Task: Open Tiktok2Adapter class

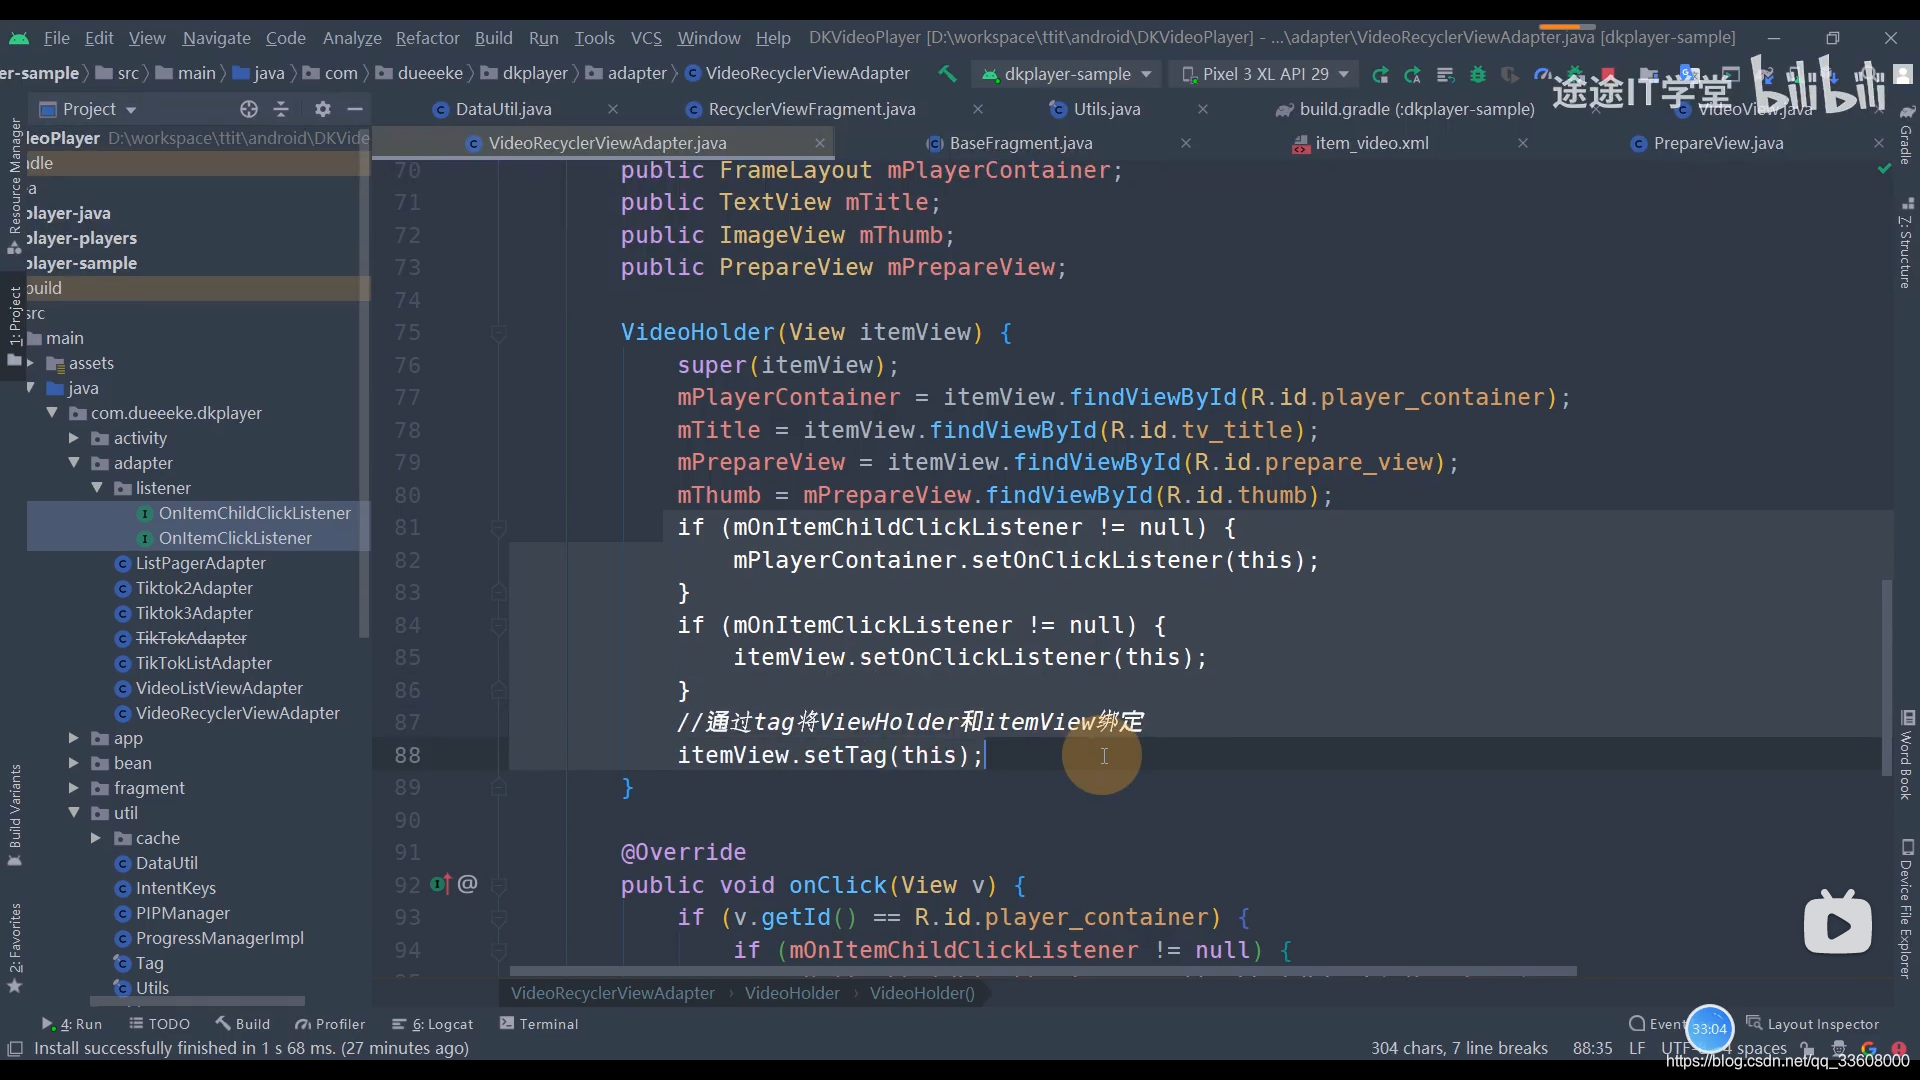Action: click(x=194, y=588)
